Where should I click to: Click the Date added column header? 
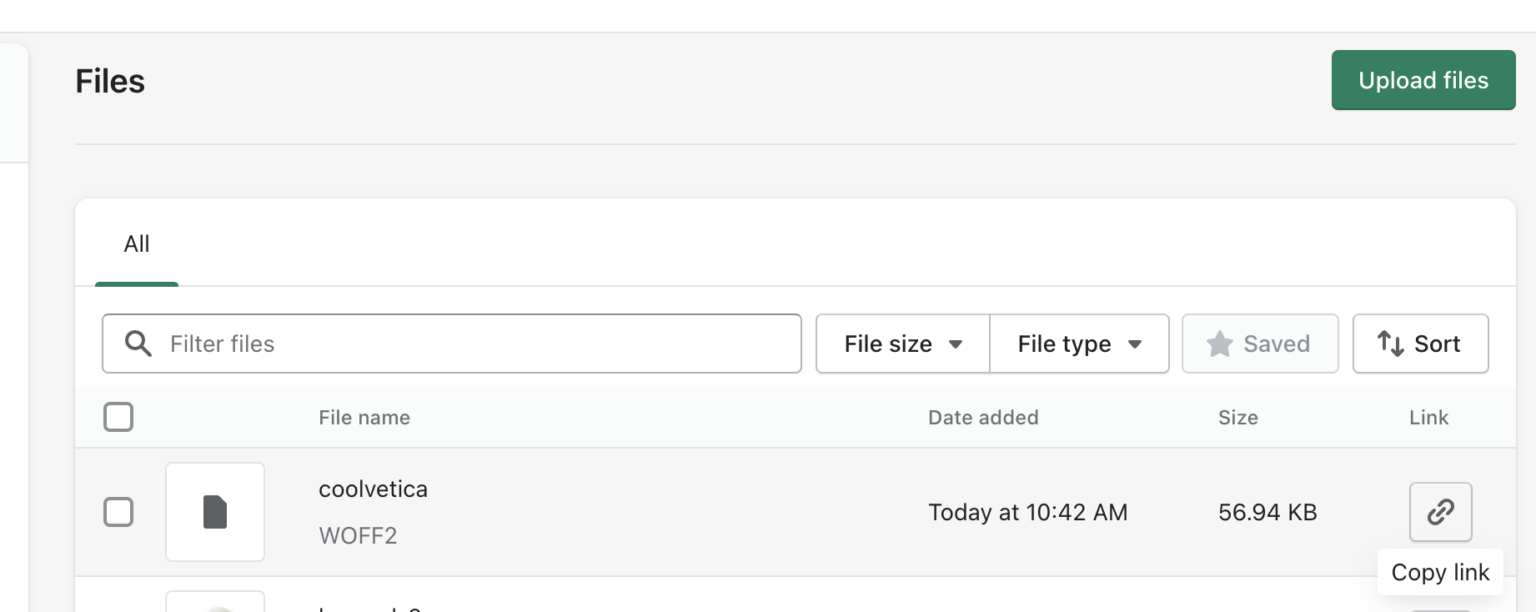coord(983,417)
